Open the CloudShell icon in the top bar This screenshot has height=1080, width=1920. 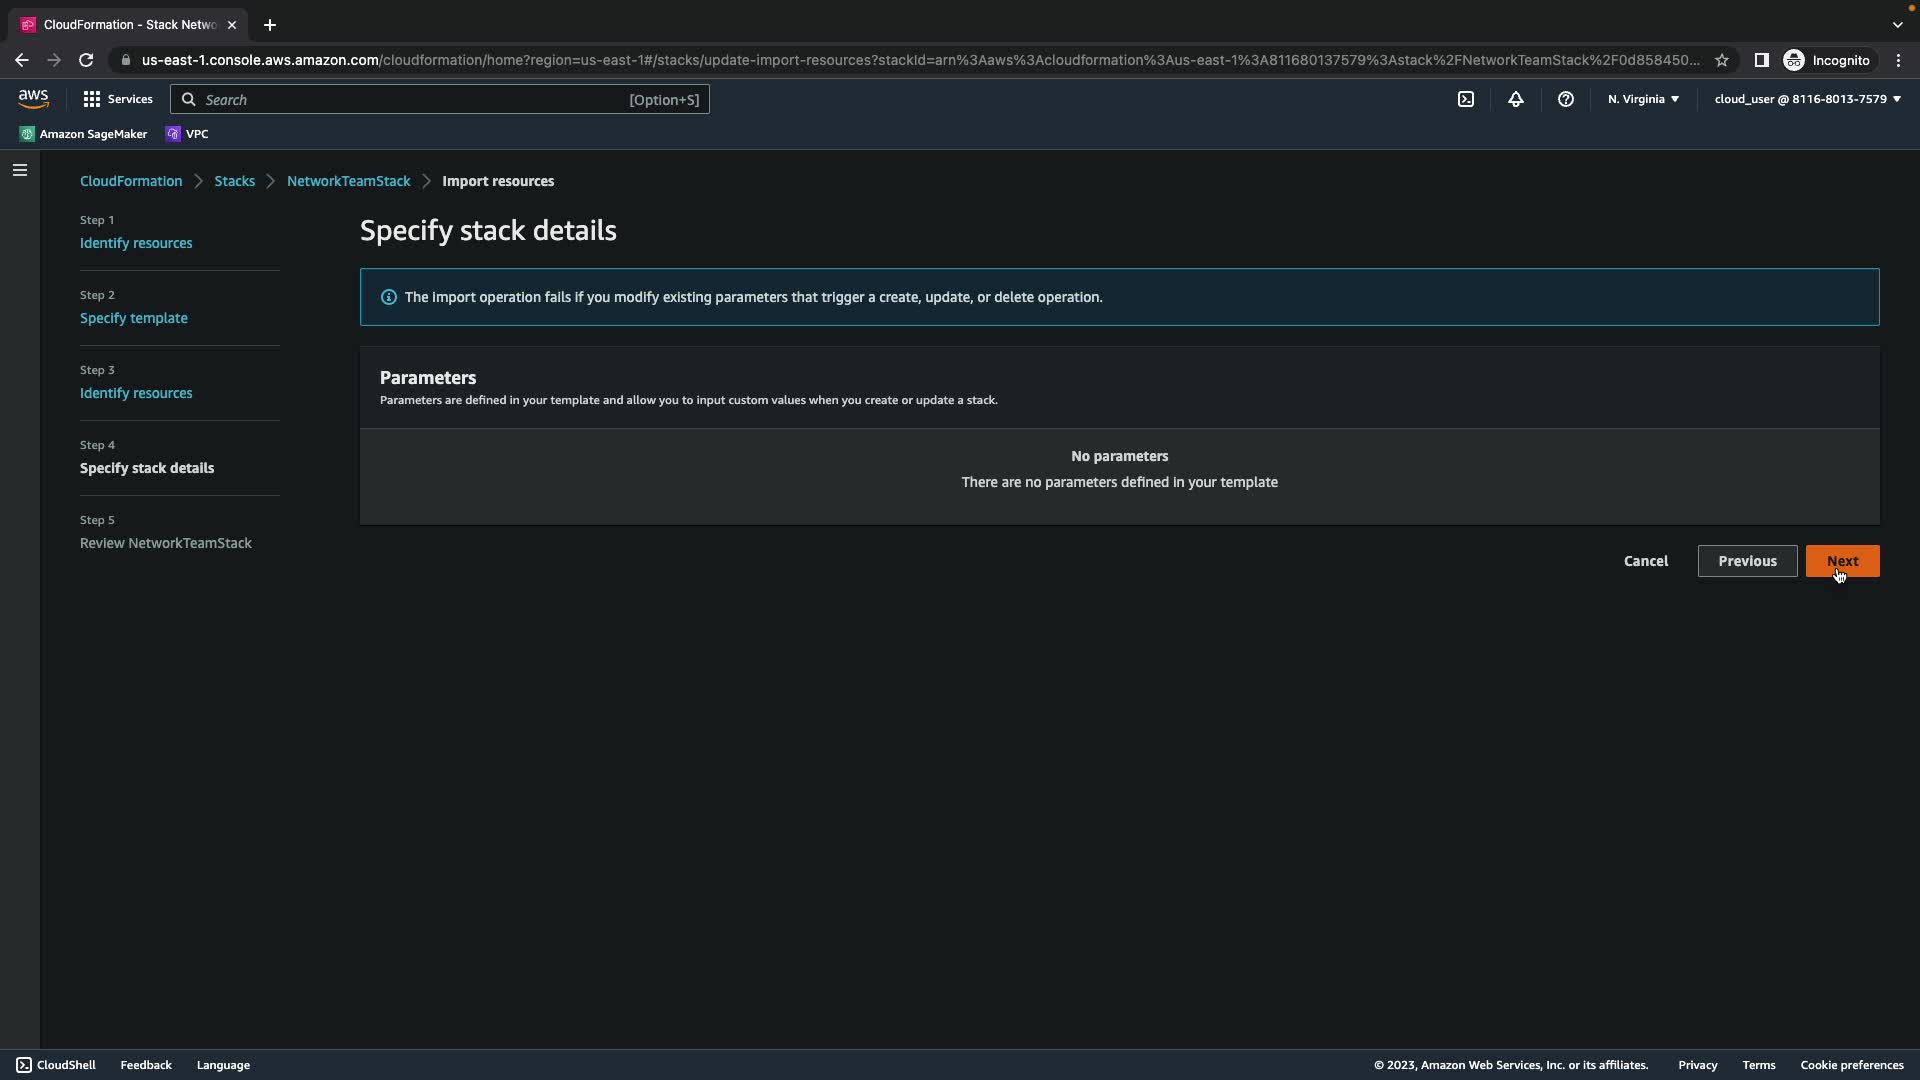coord(1466,99)
